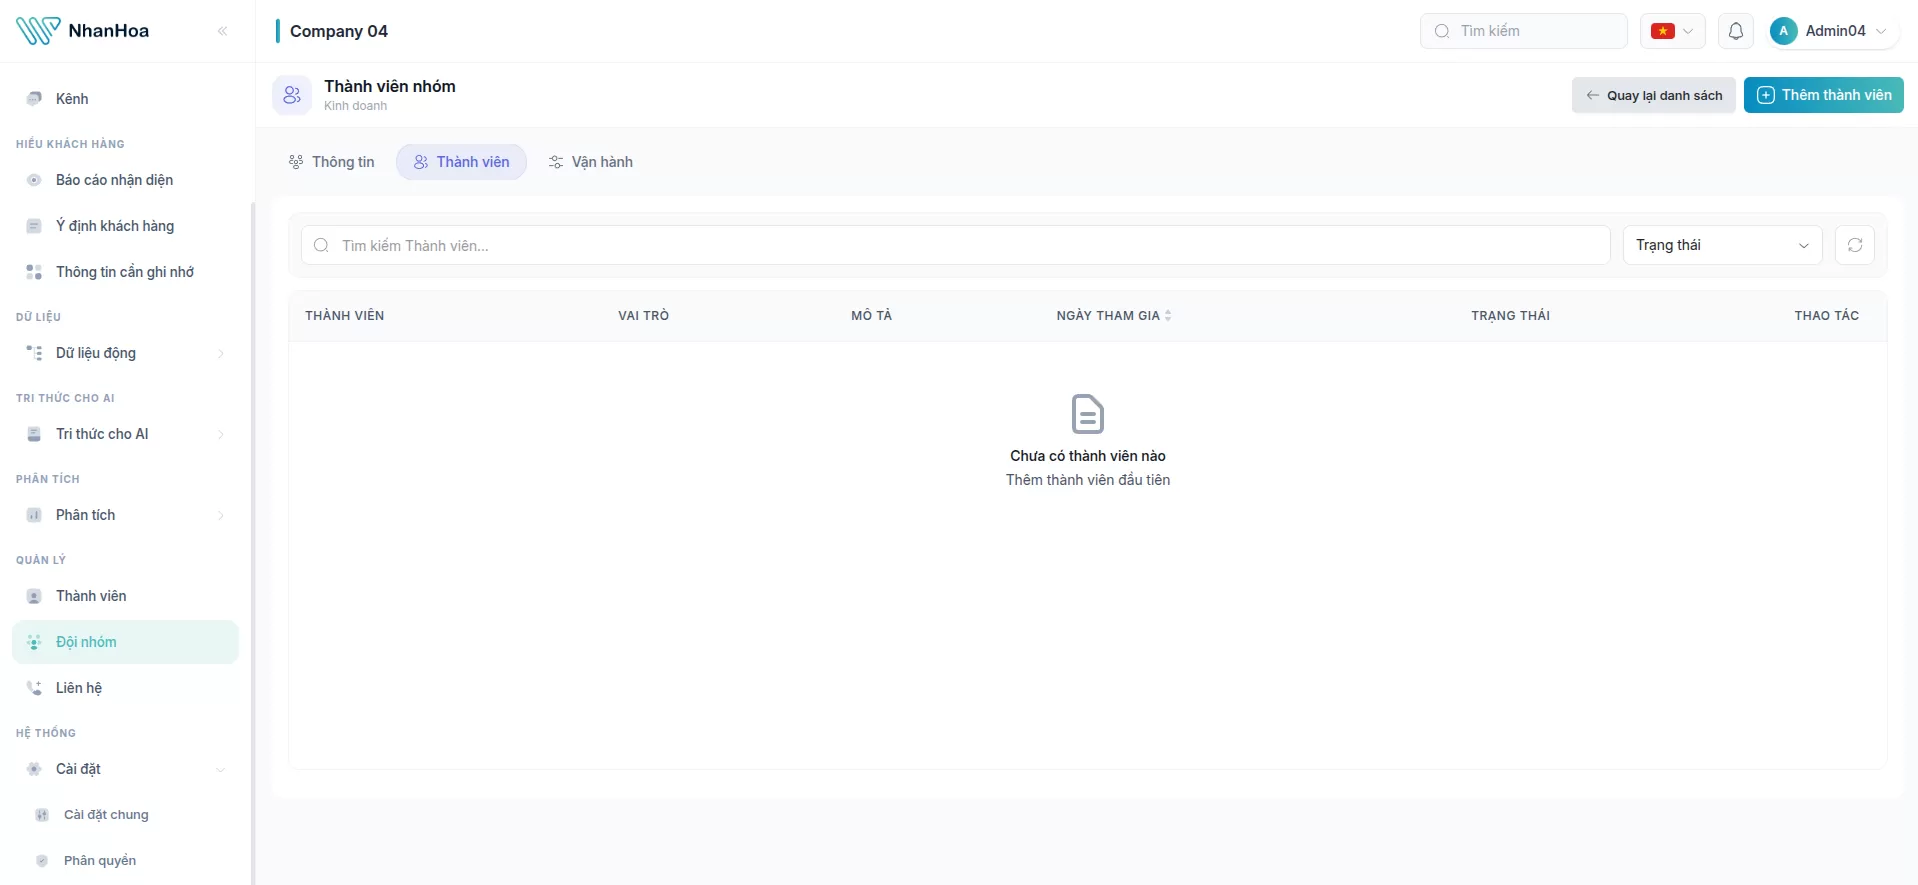Screen dimensions: 1918x885
Task: Click the Thêm thành viên đầu tiên text
Action: (1088, 480)
